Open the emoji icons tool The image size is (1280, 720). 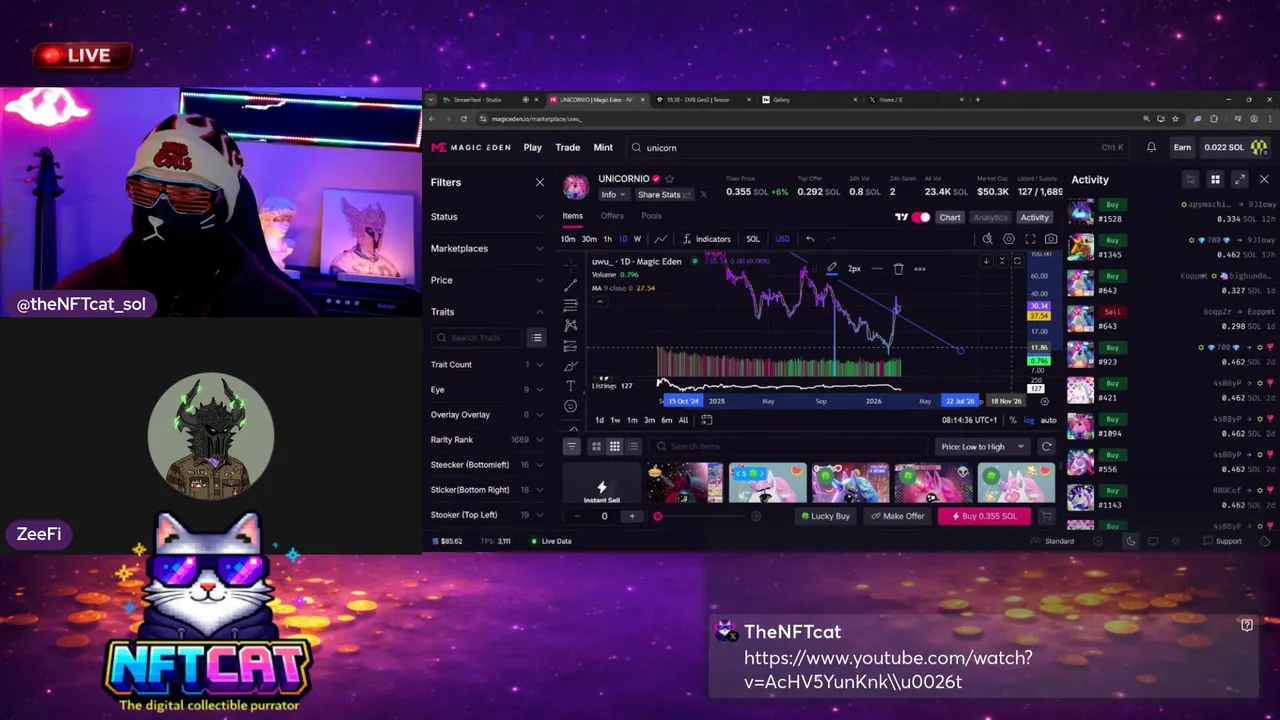570,406
